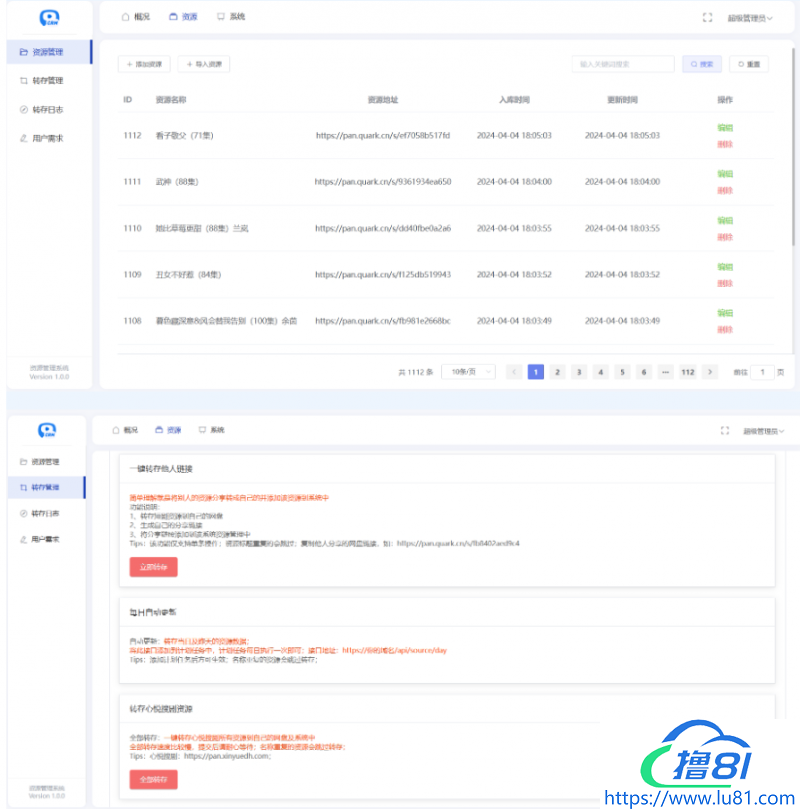Click the red 立即转存 button
Screen dimensions: 800x809
click(x=153, y=567)
